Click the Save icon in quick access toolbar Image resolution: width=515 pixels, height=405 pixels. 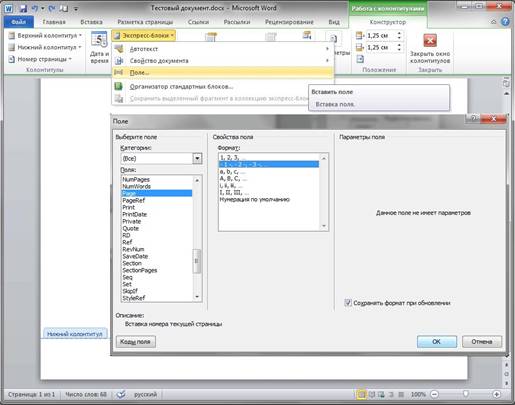tap(23, 9)
